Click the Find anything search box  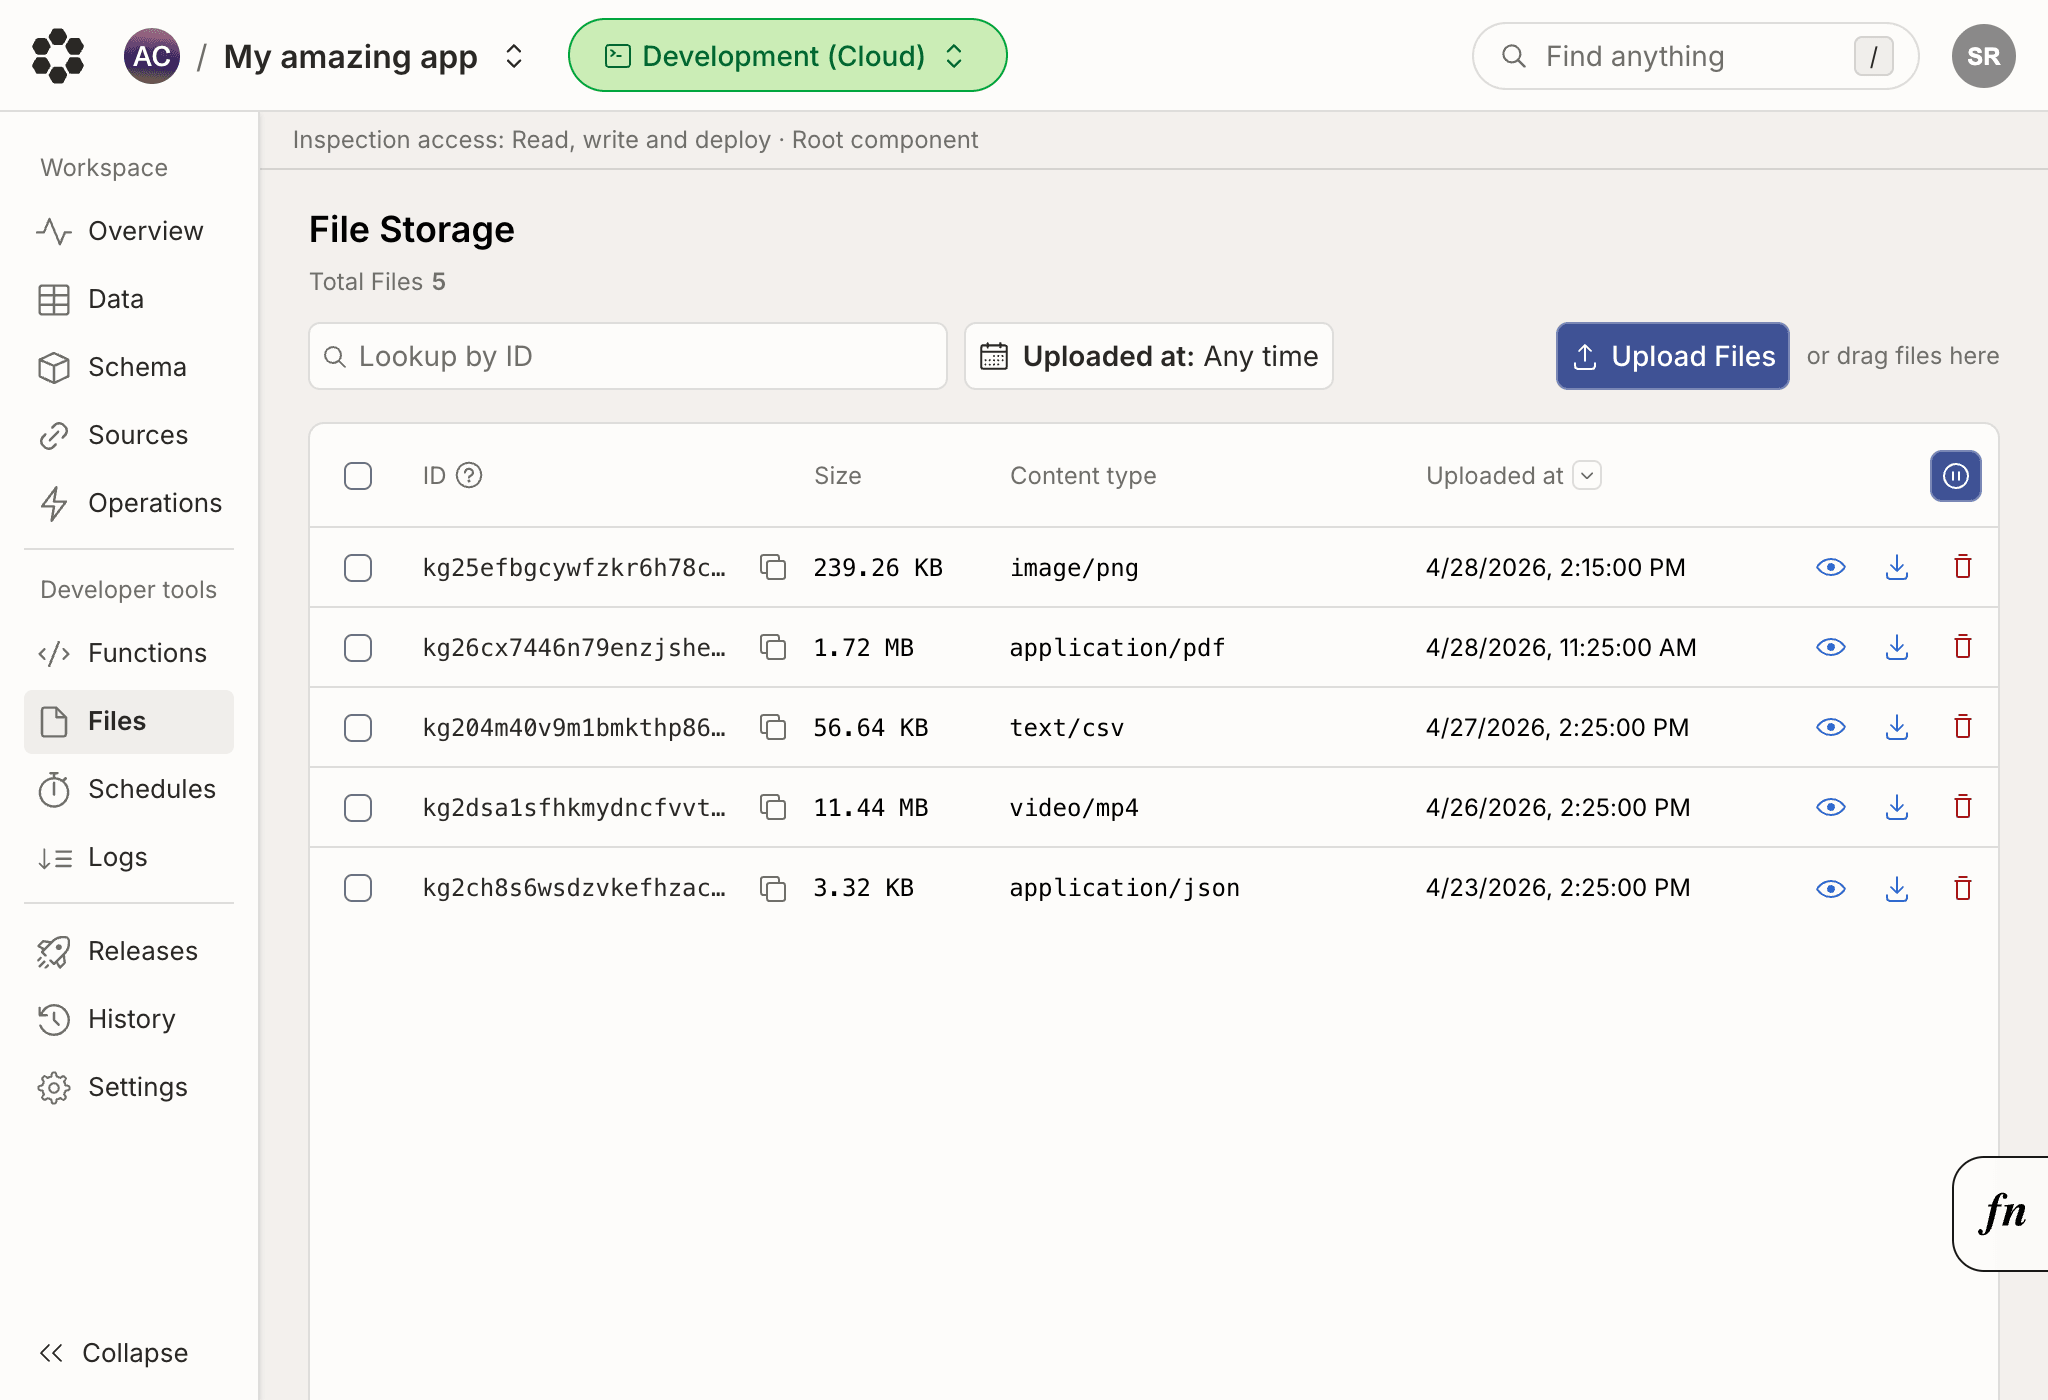click(x=1695, y=56)
